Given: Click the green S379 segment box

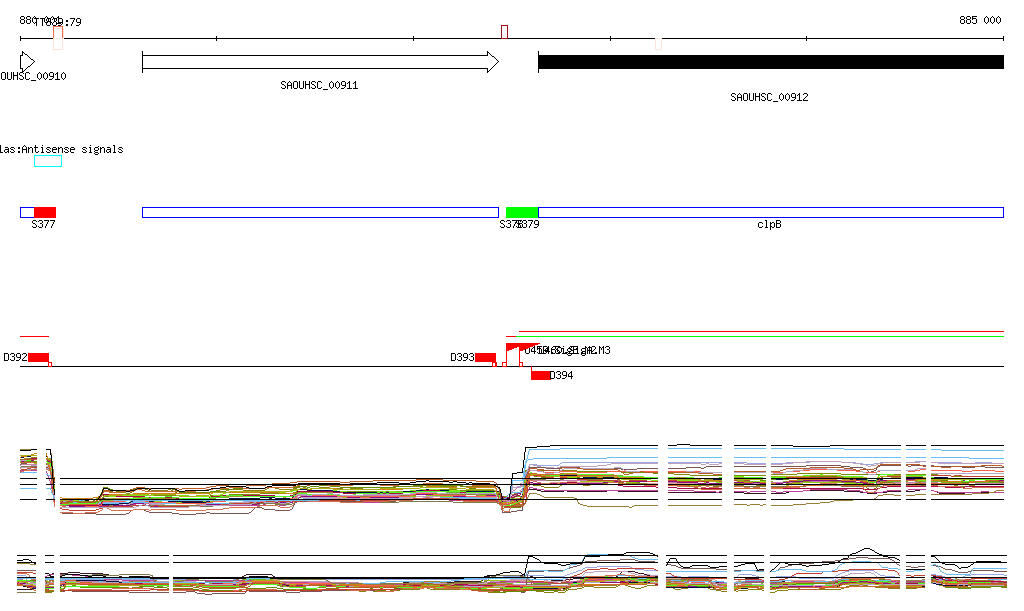Looking at the screenshot, I should [x=522, y=212].
